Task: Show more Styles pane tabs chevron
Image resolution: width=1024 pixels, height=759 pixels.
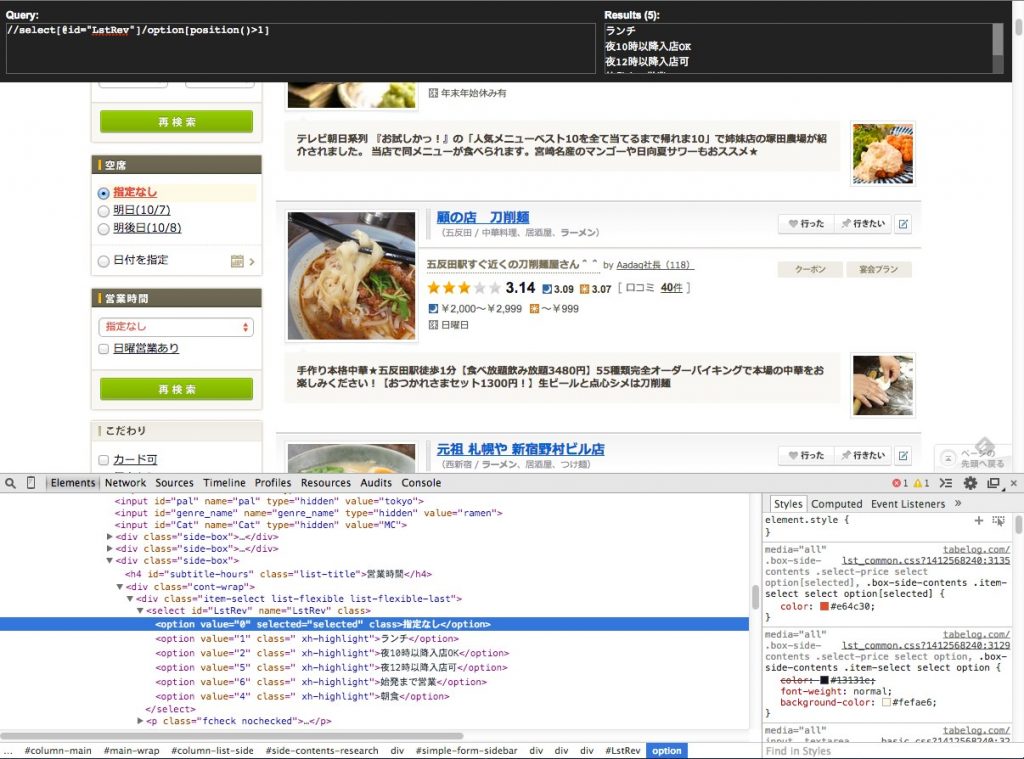Action: pyautogui.click(x=958, y=503)
